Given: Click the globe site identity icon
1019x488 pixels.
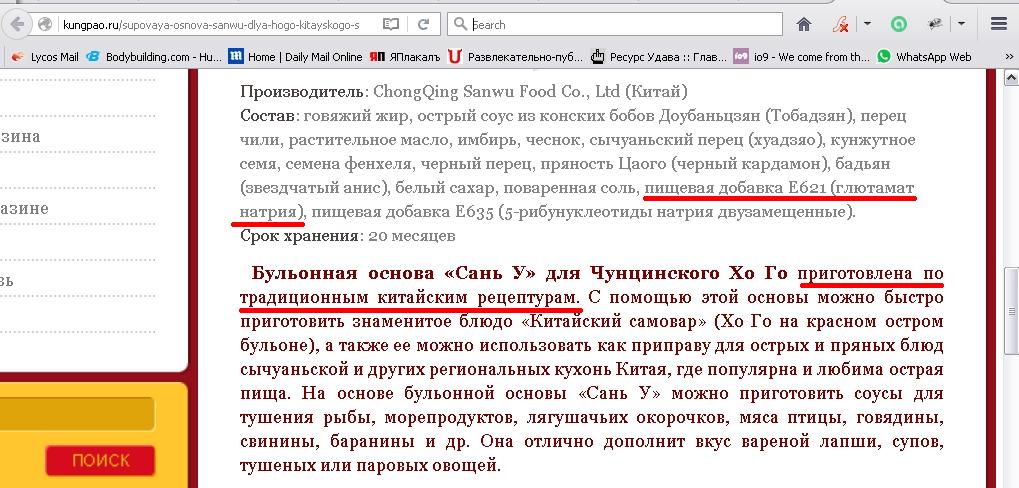Looking at the screenshot, I should pyautogui.click(x=45, y=25).
